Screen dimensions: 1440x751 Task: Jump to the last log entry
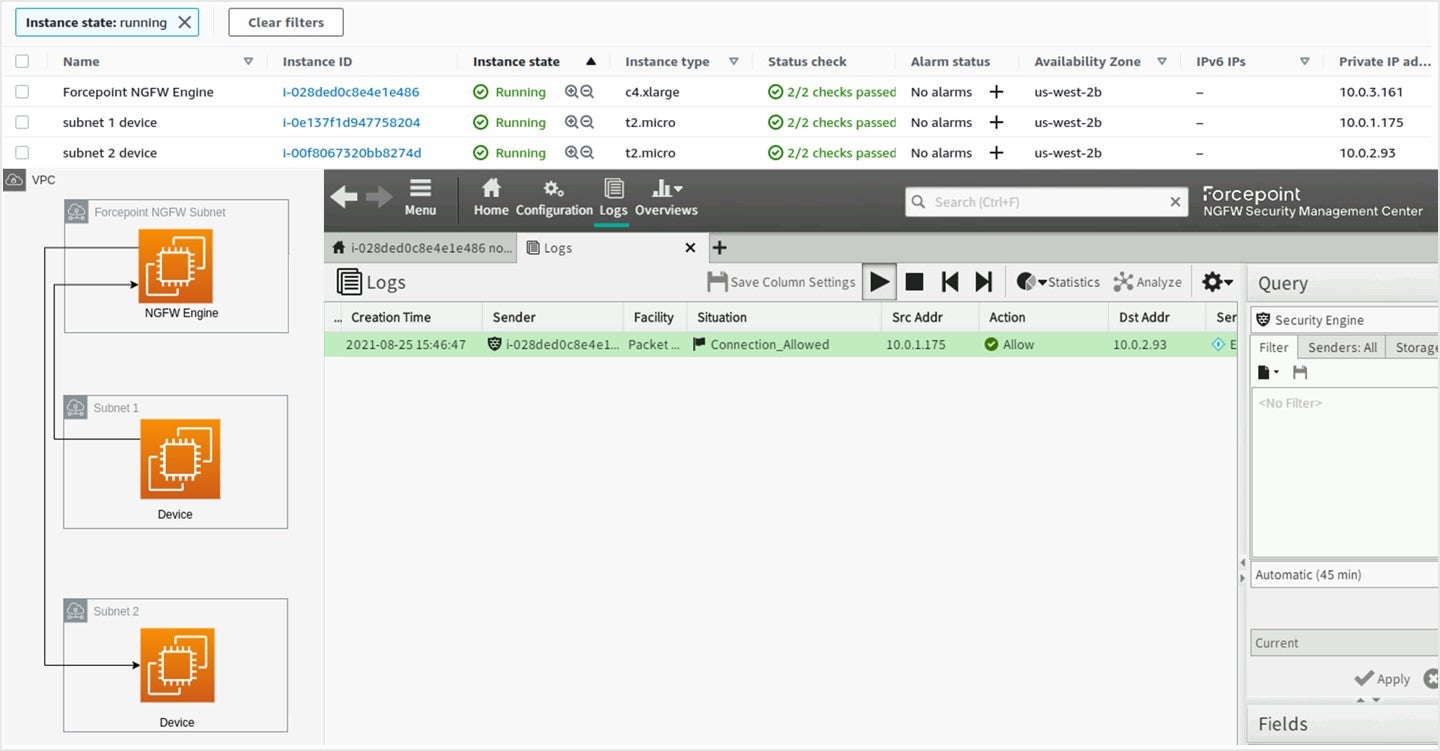984,282
